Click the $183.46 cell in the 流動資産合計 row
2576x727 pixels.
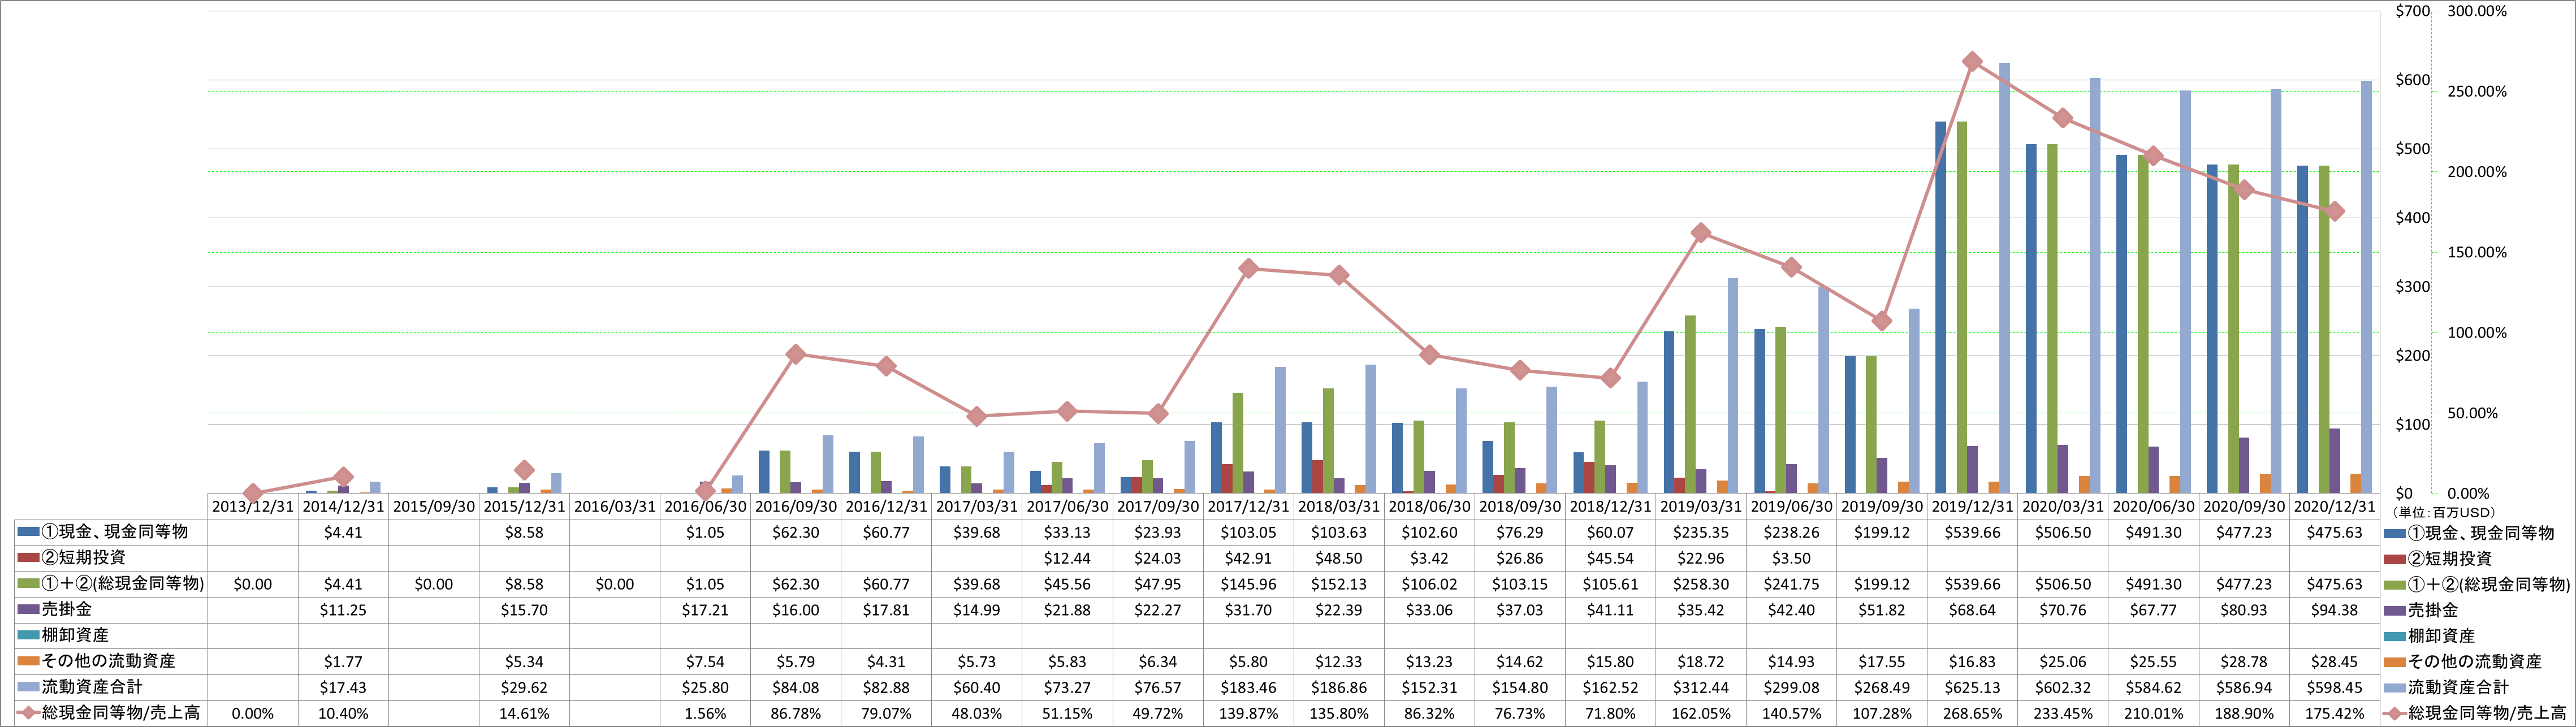click(1248, 688)
